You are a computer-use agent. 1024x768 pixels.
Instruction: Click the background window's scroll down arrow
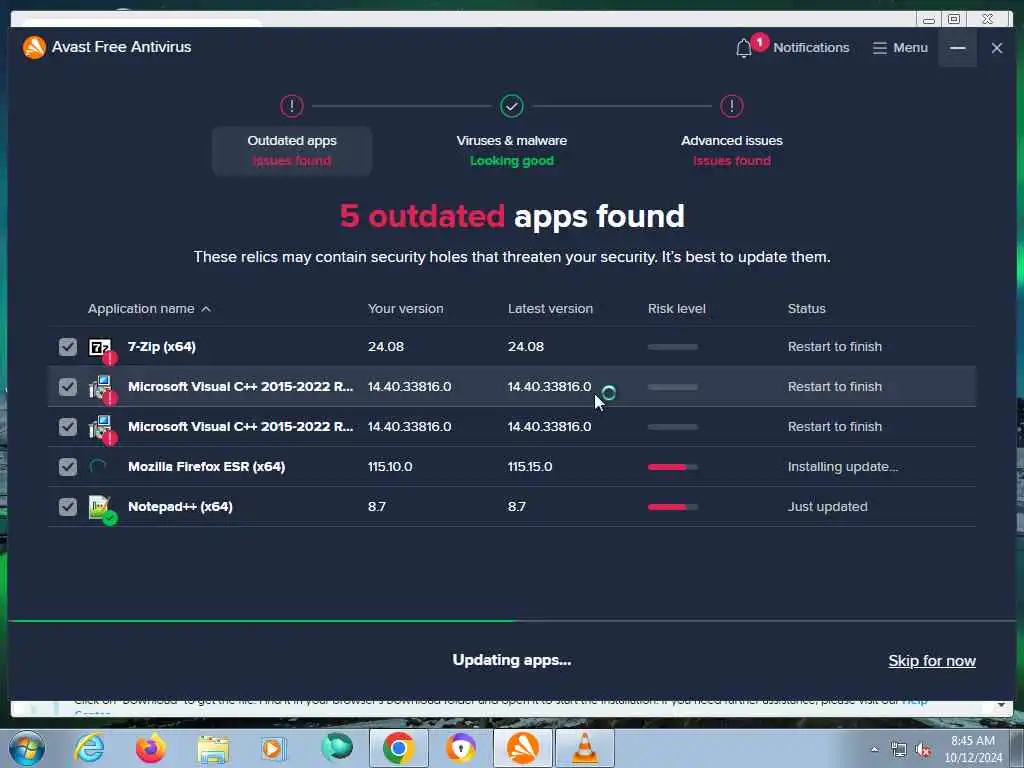(x=1001, y=705)
